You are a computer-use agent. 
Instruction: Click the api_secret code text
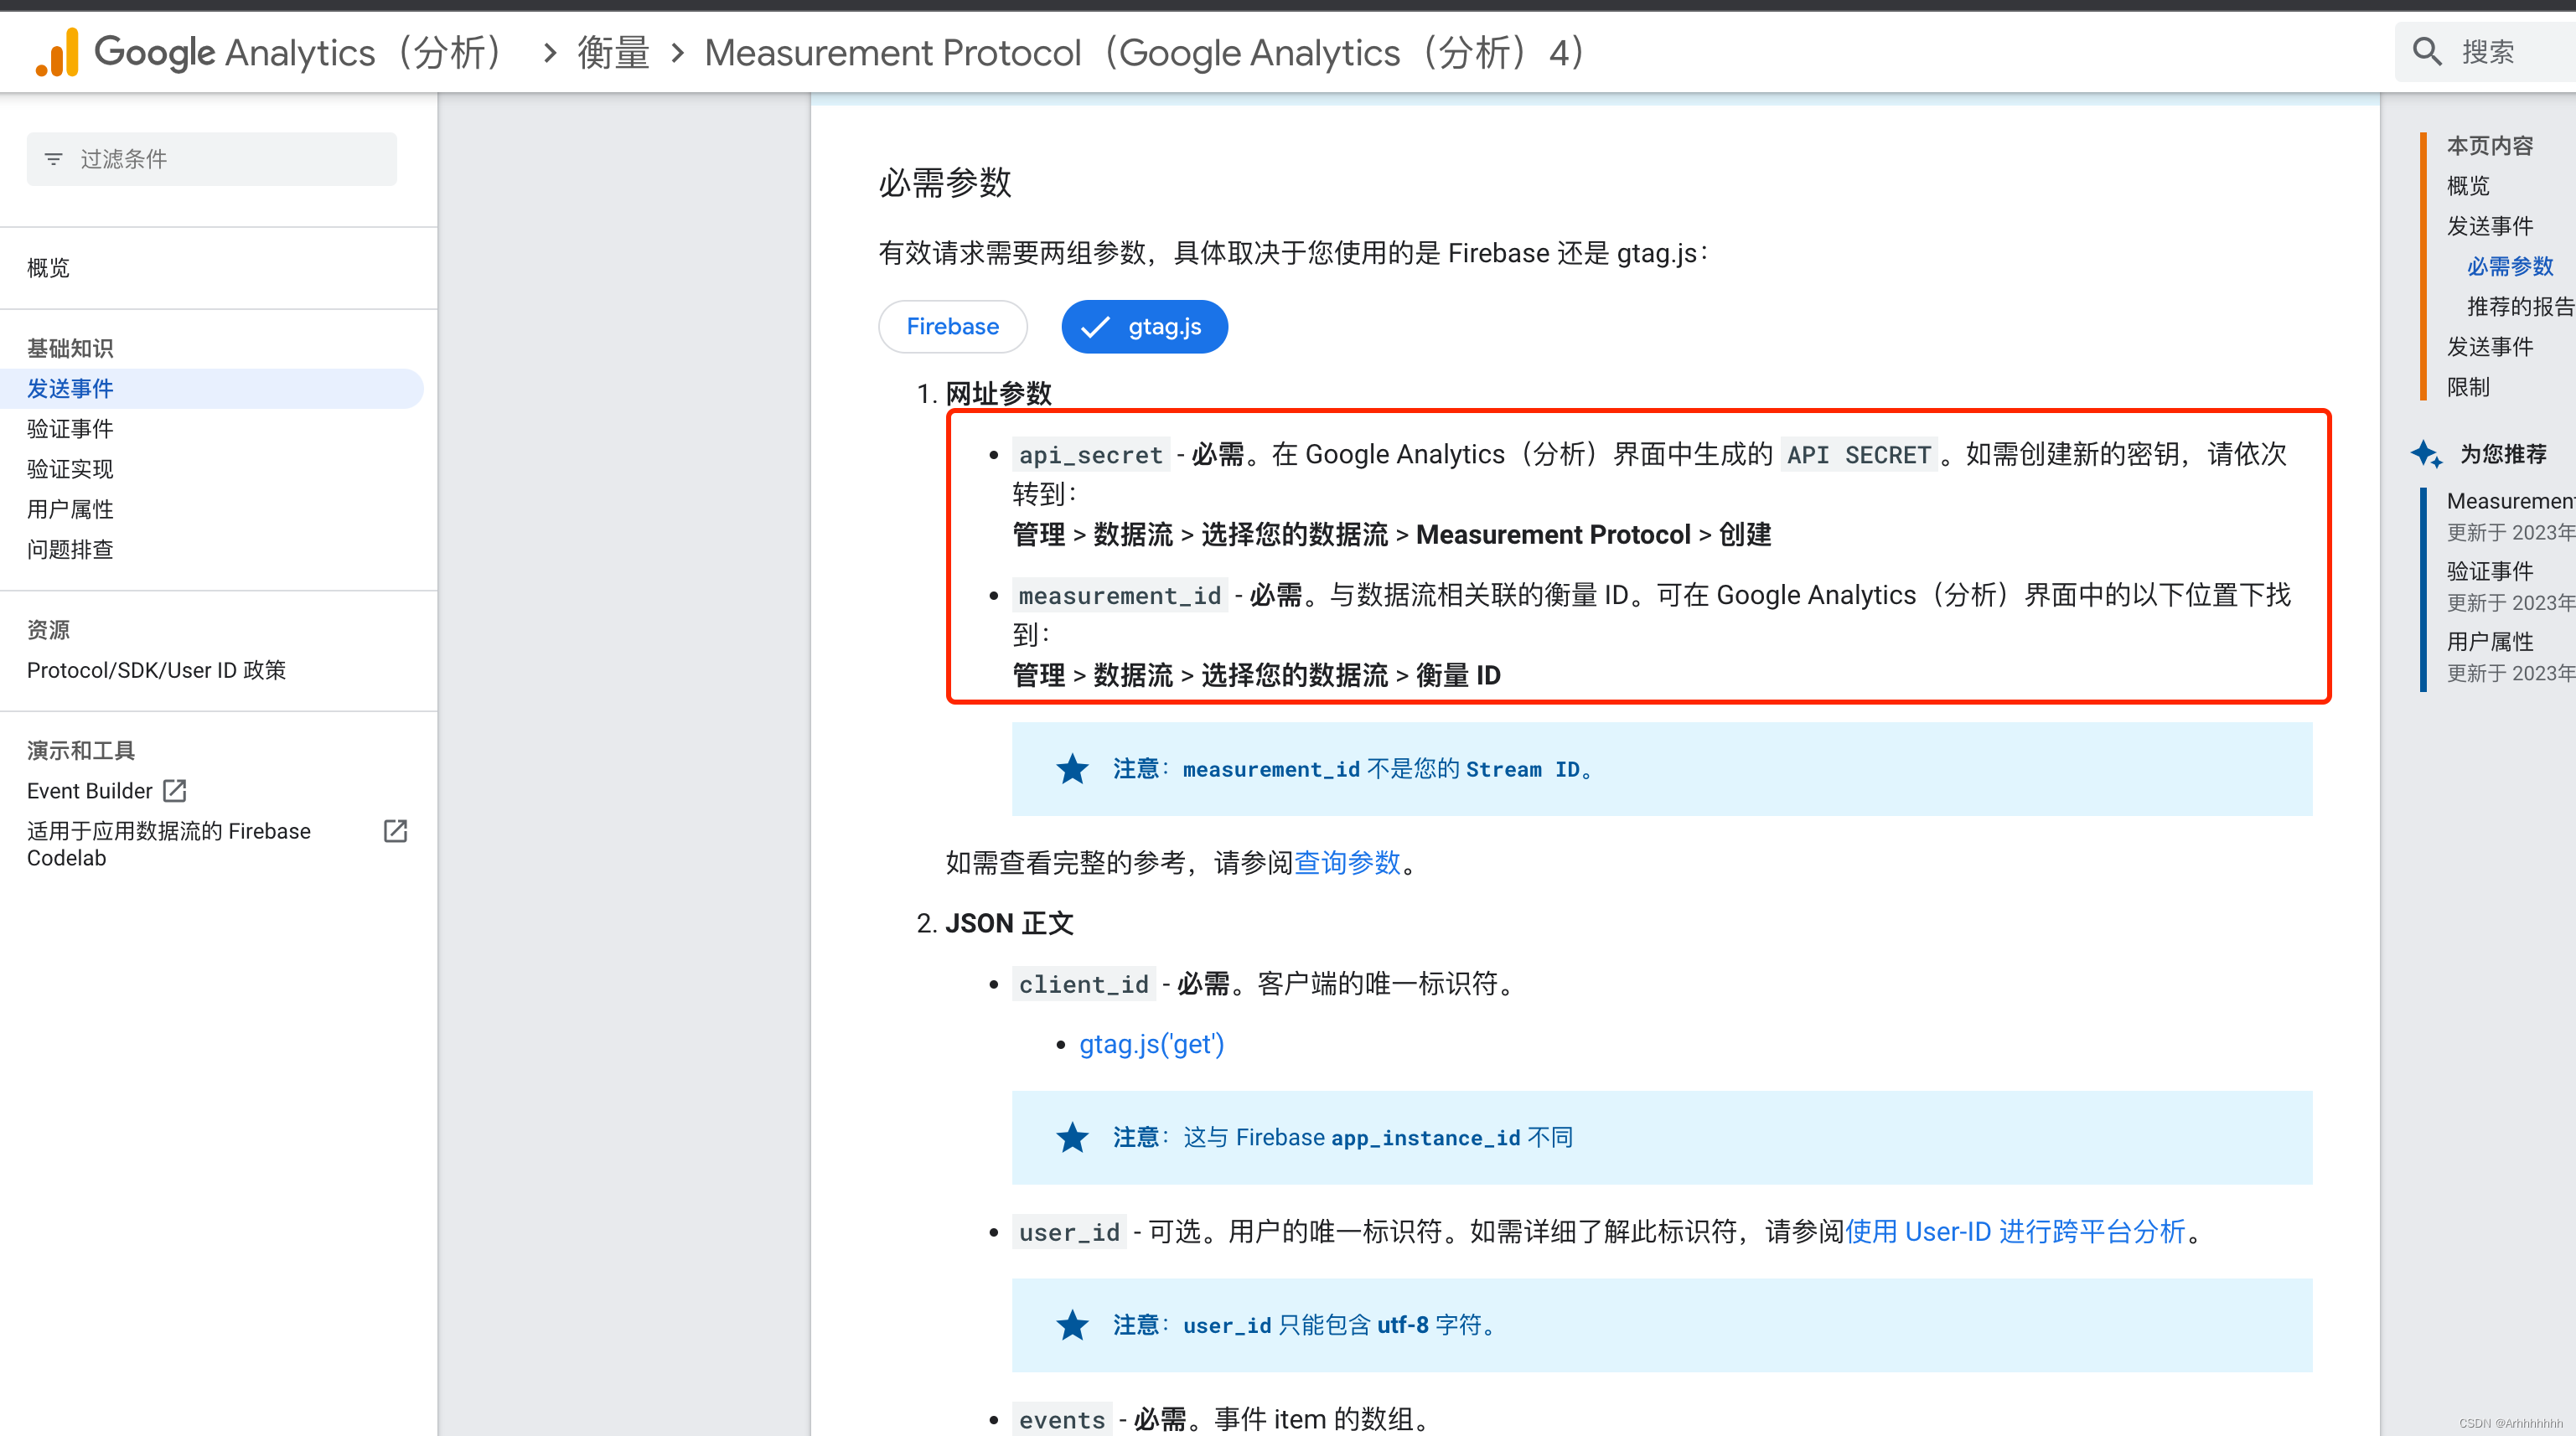click(1090, 455)
